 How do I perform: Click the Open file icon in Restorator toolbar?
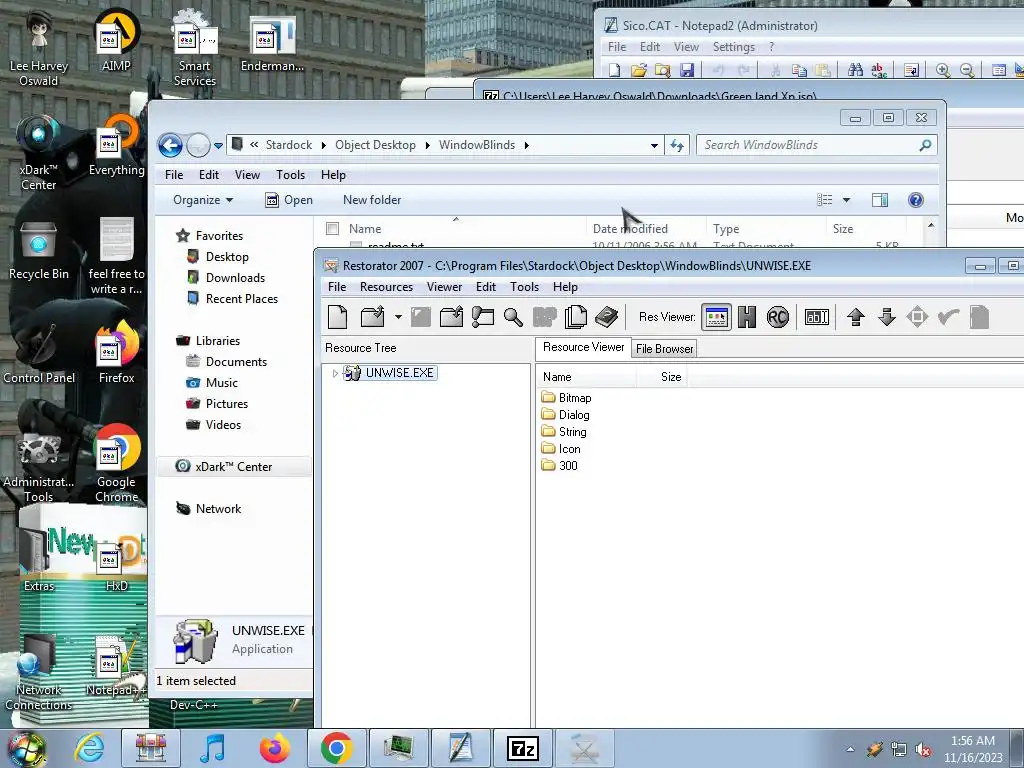coord(373,317)
